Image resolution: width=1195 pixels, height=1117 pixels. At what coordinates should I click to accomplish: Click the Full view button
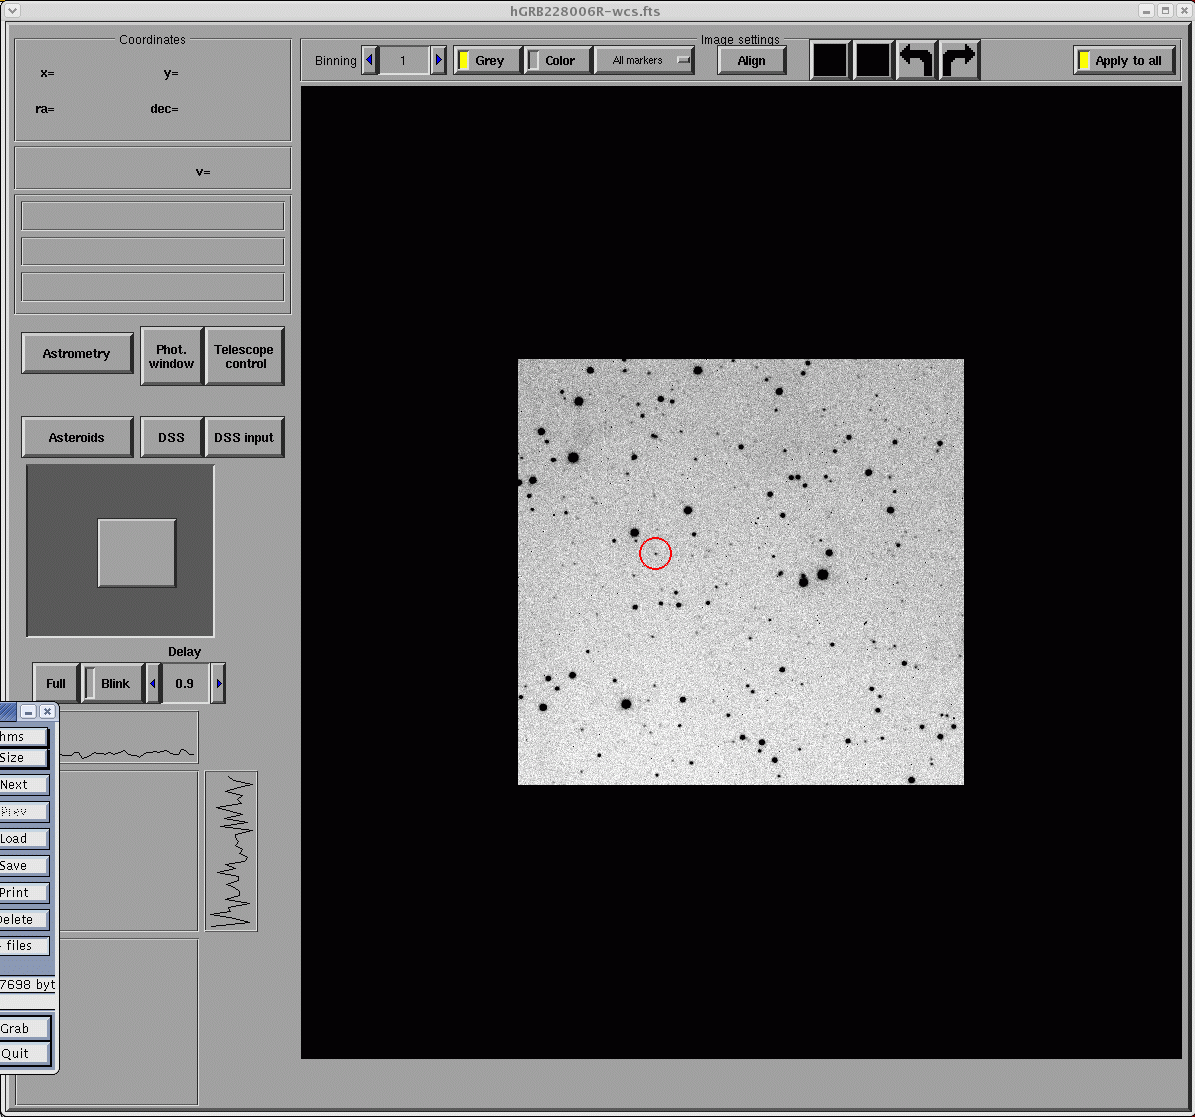(x=56, y=683)
